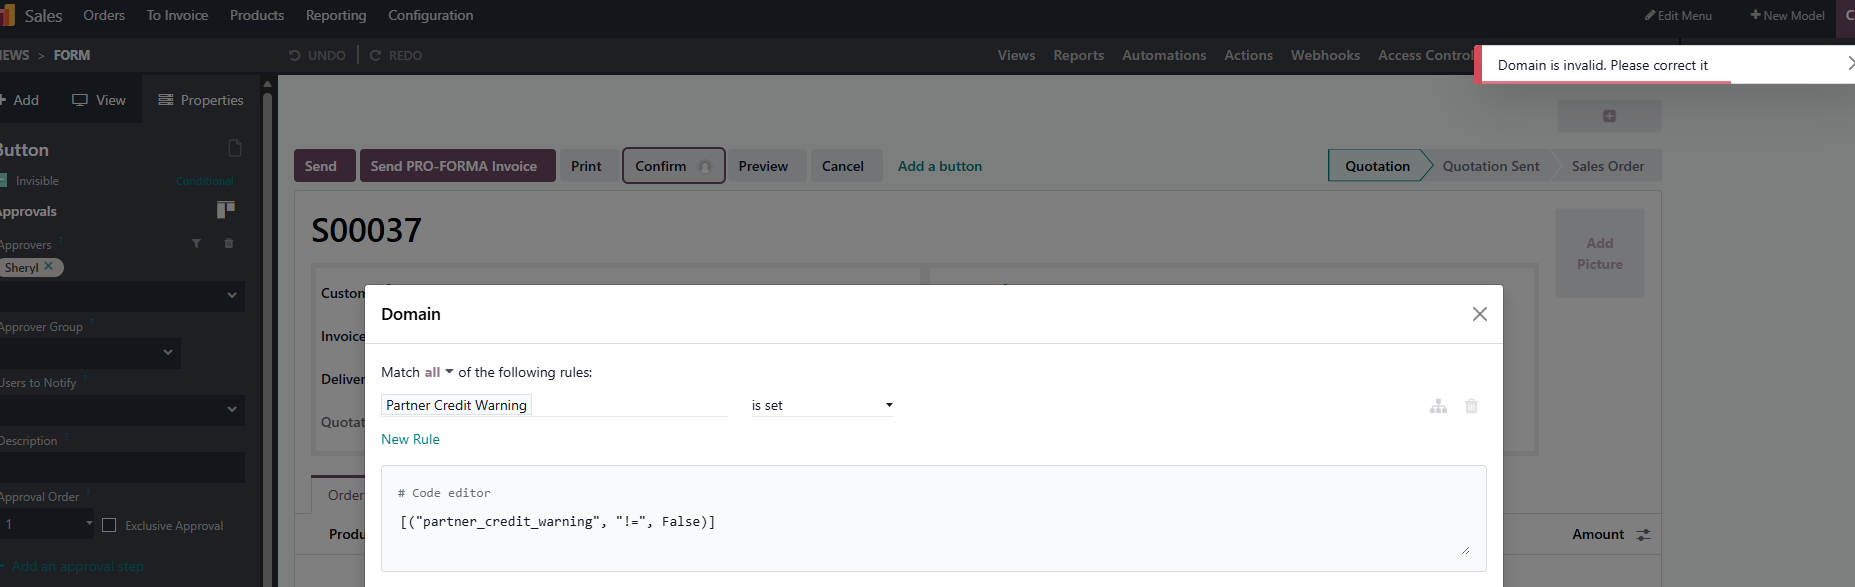The width and height of the screenshot is (1855, 587).
Task: Close the Domain dialog
Action: pos(1479,314)
